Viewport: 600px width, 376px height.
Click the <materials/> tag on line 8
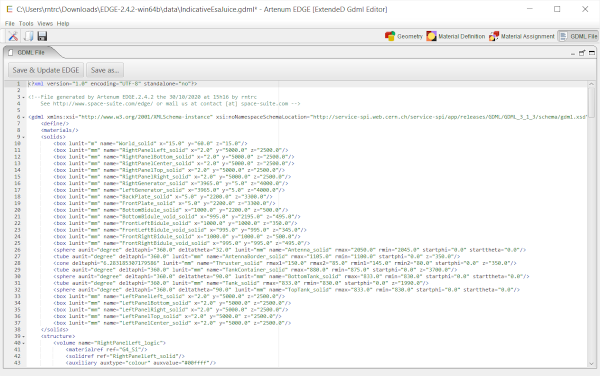pos(59,130)
